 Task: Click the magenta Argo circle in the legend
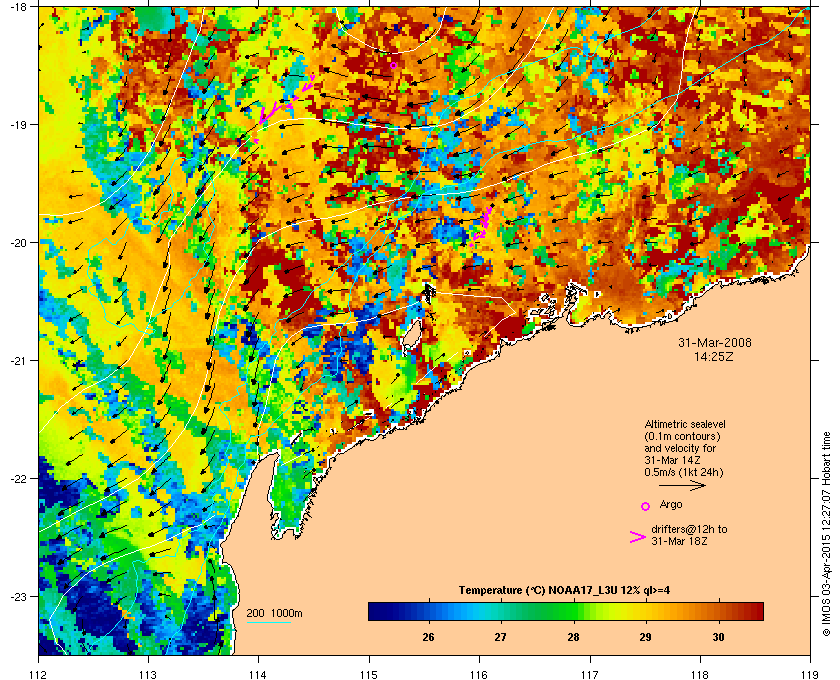click(646, 506)
